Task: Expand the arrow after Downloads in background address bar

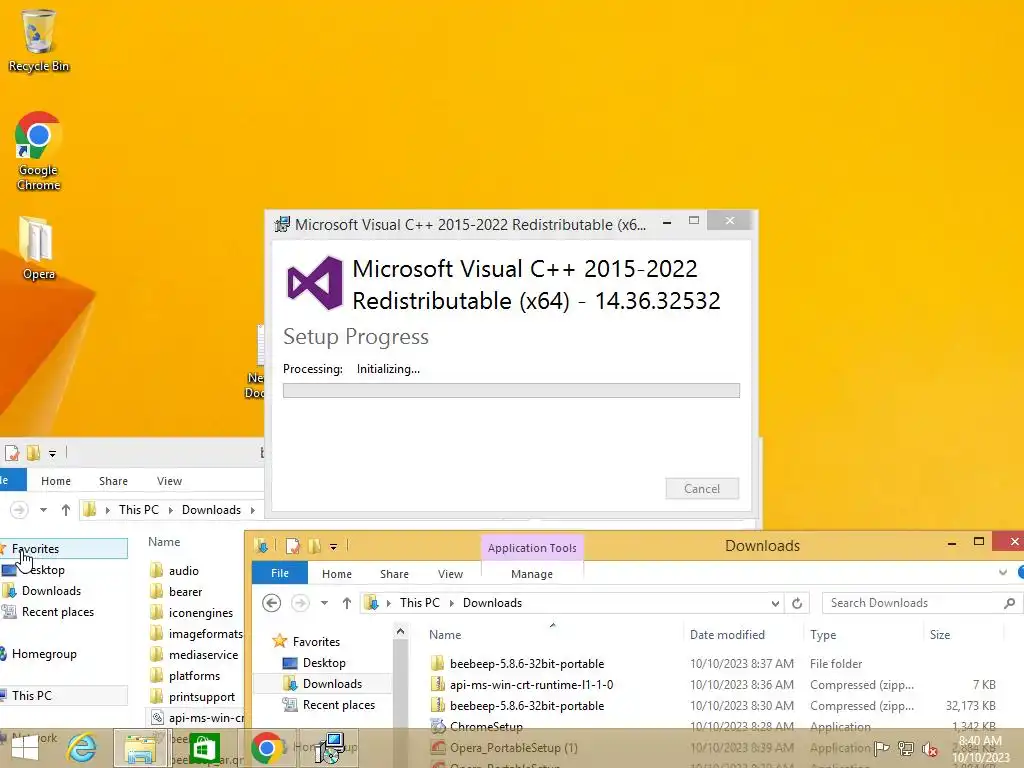Action: 253,509
